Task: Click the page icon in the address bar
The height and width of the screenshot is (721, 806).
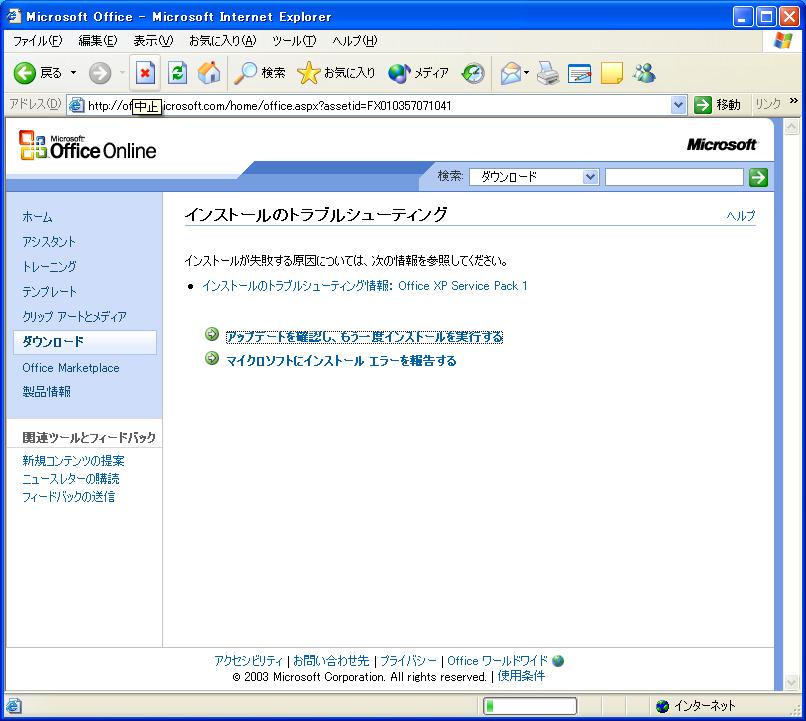Action: click(x=76, y=105)
